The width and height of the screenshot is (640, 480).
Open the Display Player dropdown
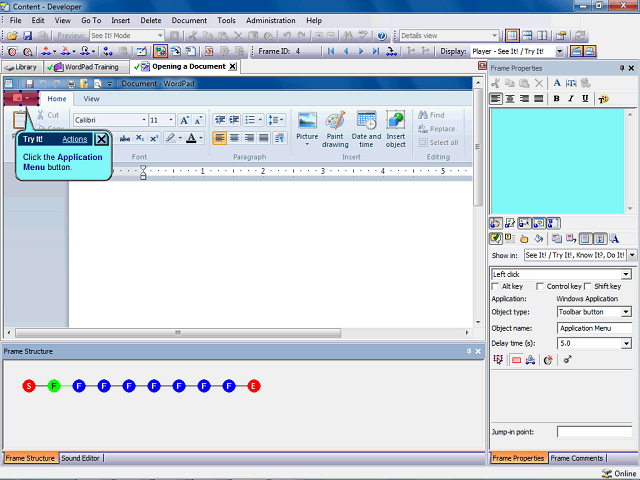click(559, 51)
